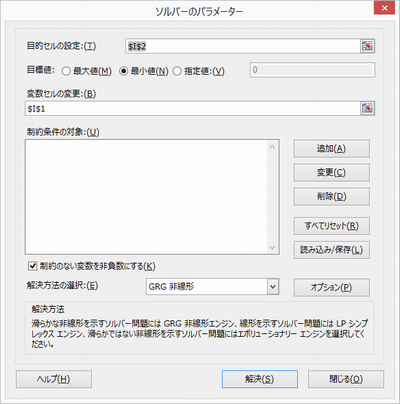Click the 指定値 value field showing 0
Viewport: 400px width, 404px height.
[x=312, y=70]
